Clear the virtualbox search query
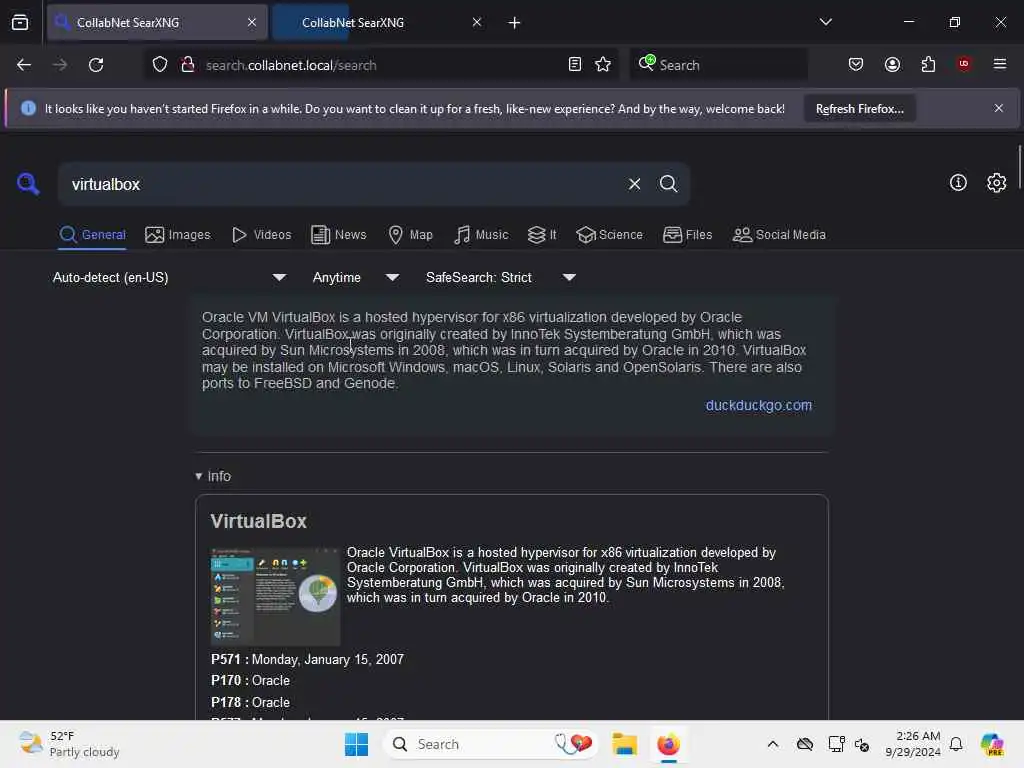1024x768 pixels. [634, 184]
